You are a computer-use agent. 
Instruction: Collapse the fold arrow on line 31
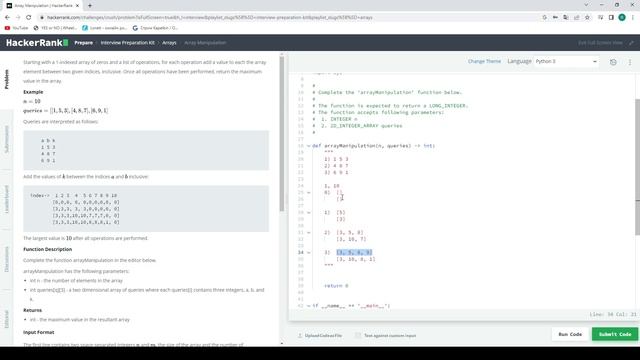309,232
